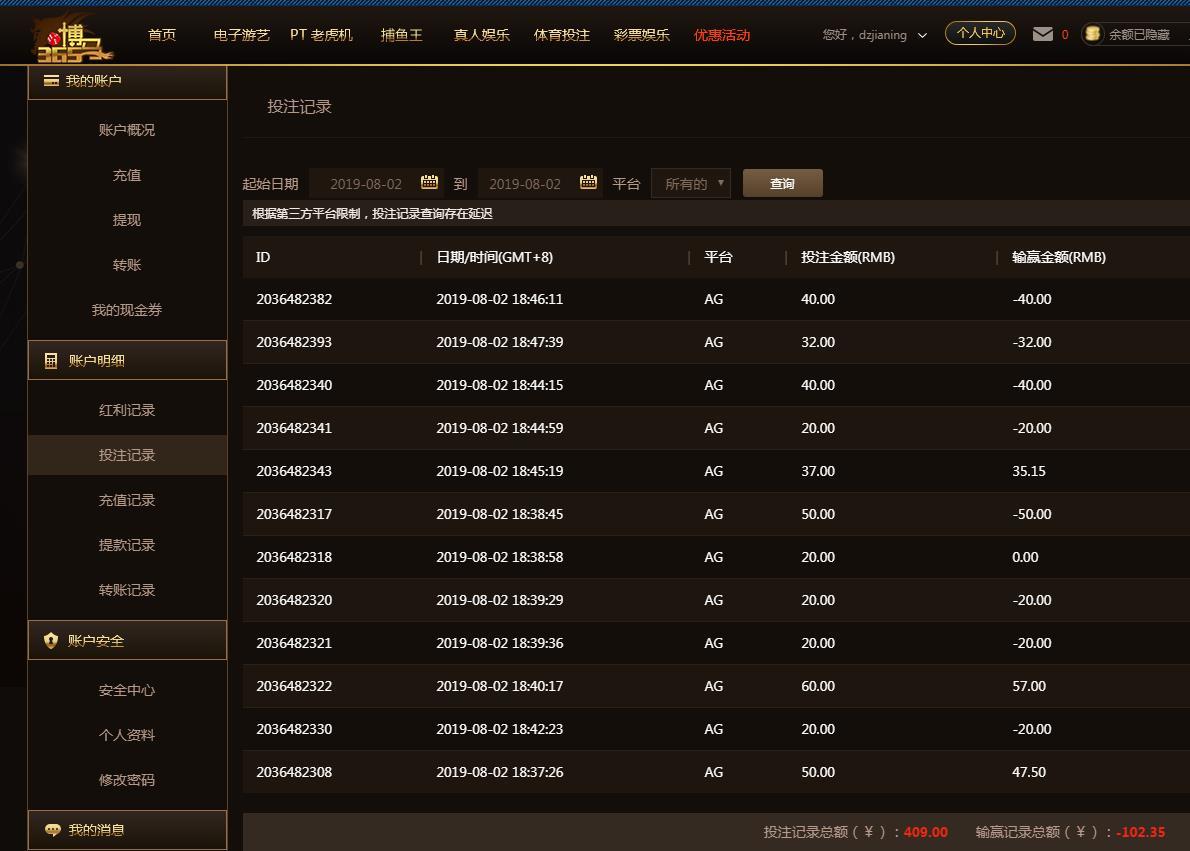Click 余额已隐藏 balance text
This screenshot has height=851, width=1190.
[1139, 35]
